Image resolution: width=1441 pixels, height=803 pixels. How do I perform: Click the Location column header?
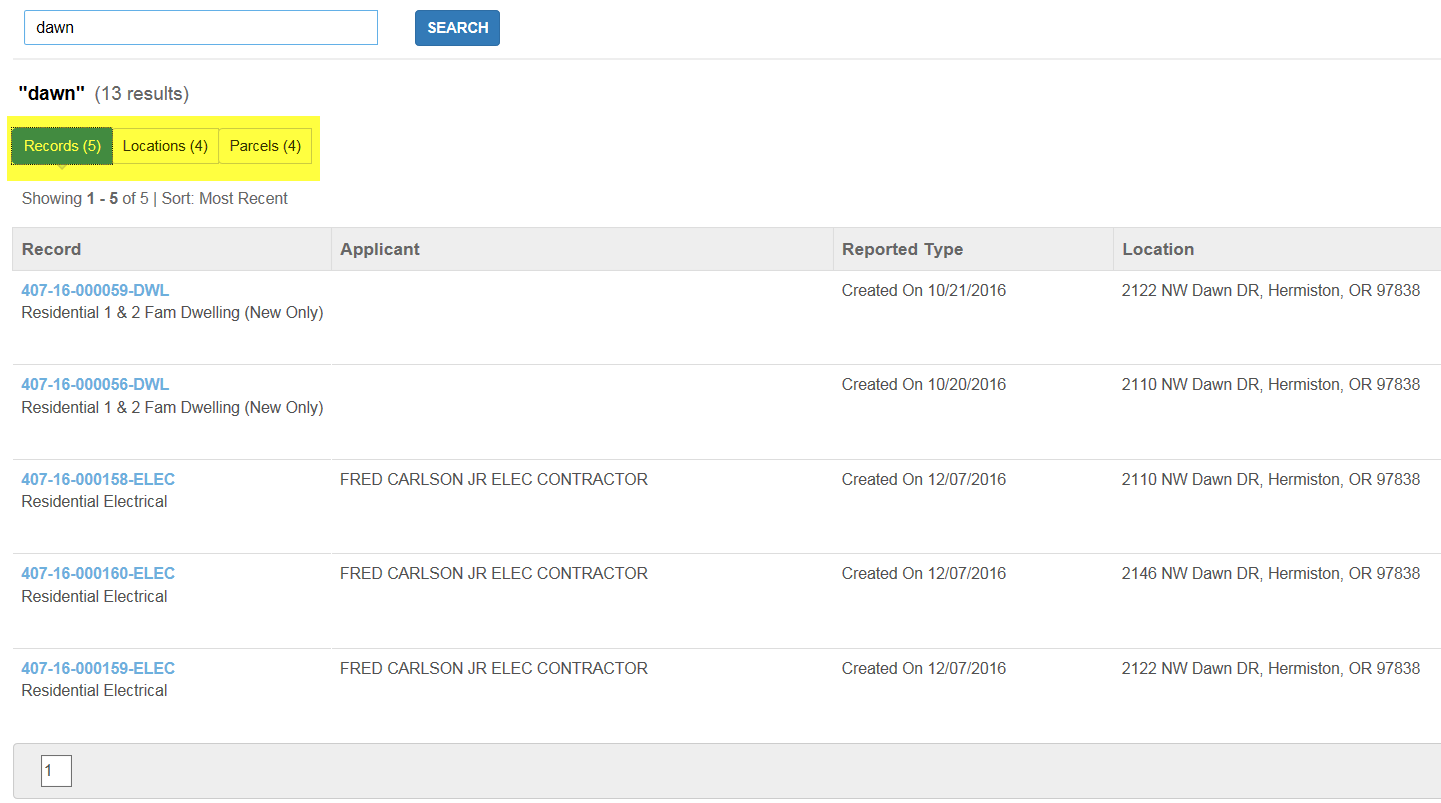[x=1158, y=249]
